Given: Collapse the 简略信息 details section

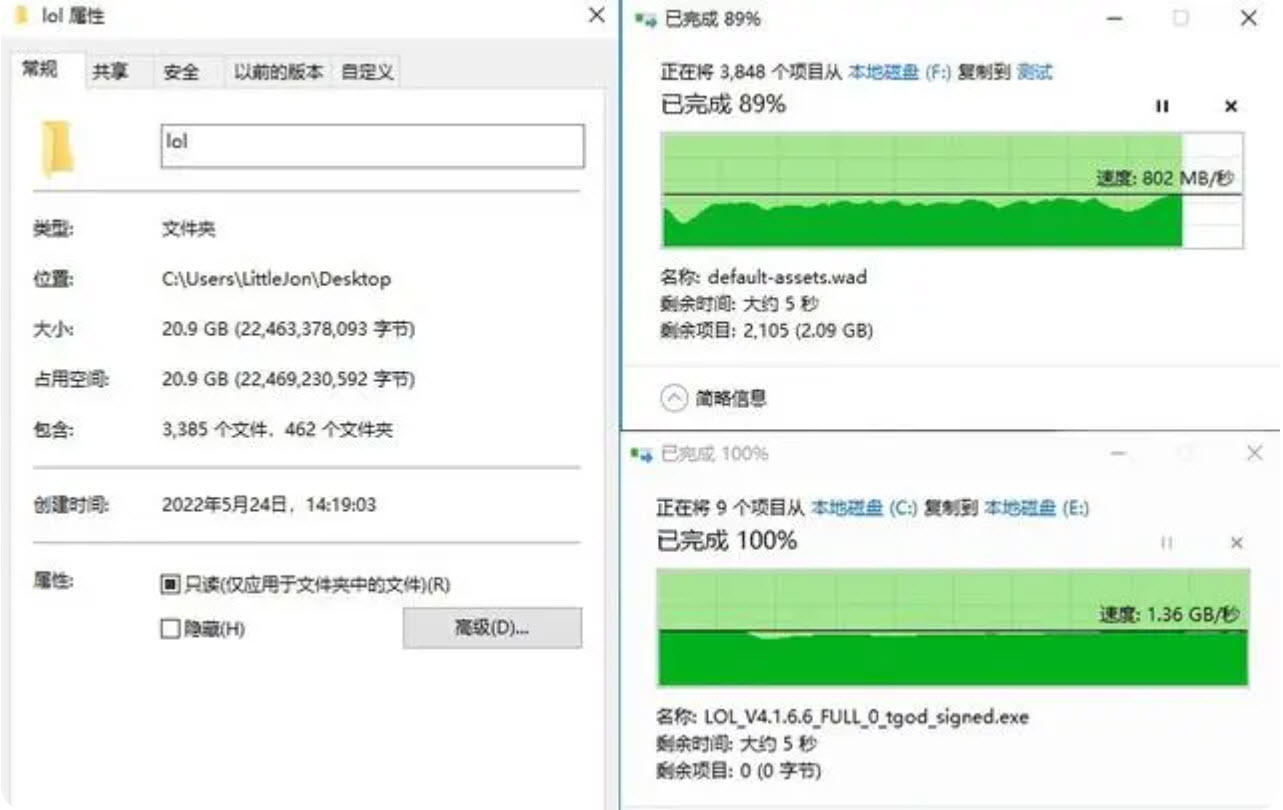Looking at the screenshot, I should pos(674,397).
